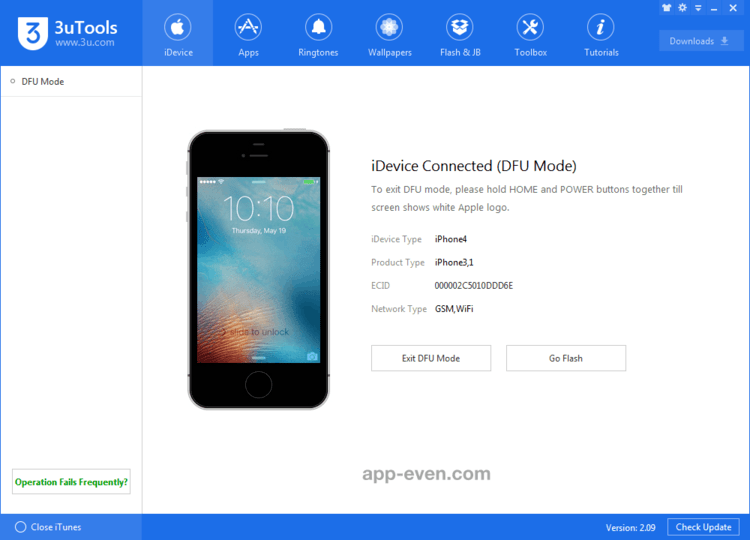Open the Downloads manager

point(701,41)
